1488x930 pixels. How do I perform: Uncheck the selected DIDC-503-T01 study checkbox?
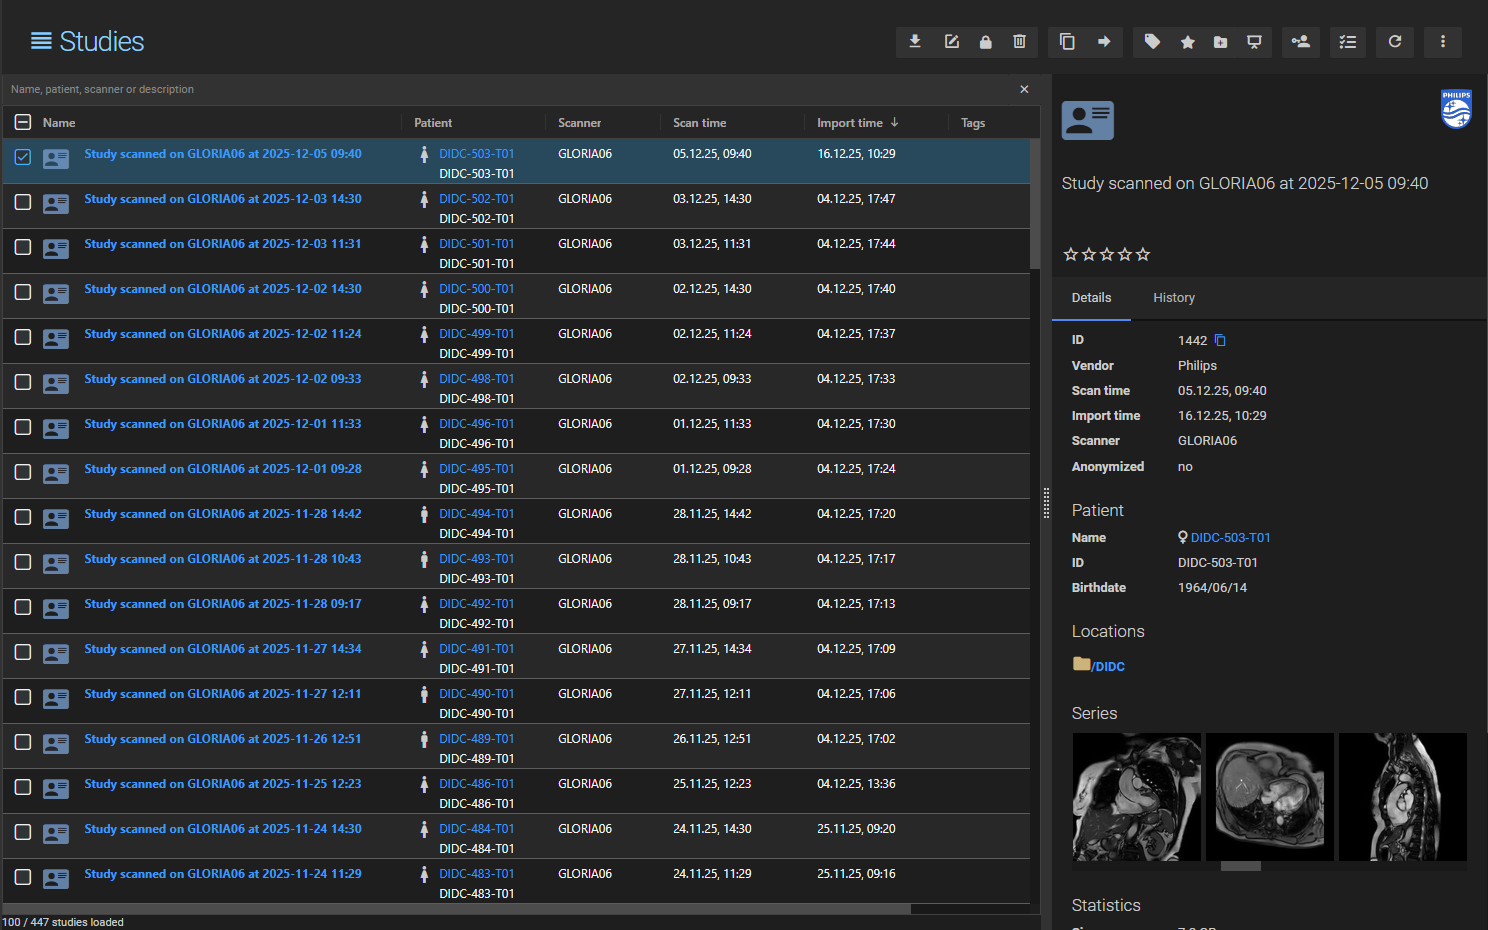[x=23, y=157]
